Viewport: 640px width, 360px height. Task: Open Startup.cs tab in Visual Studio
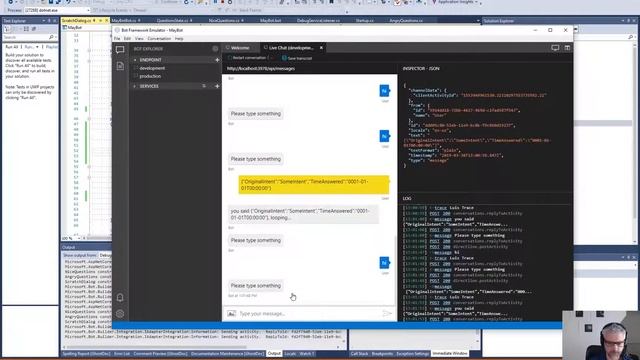click(364, 20)
